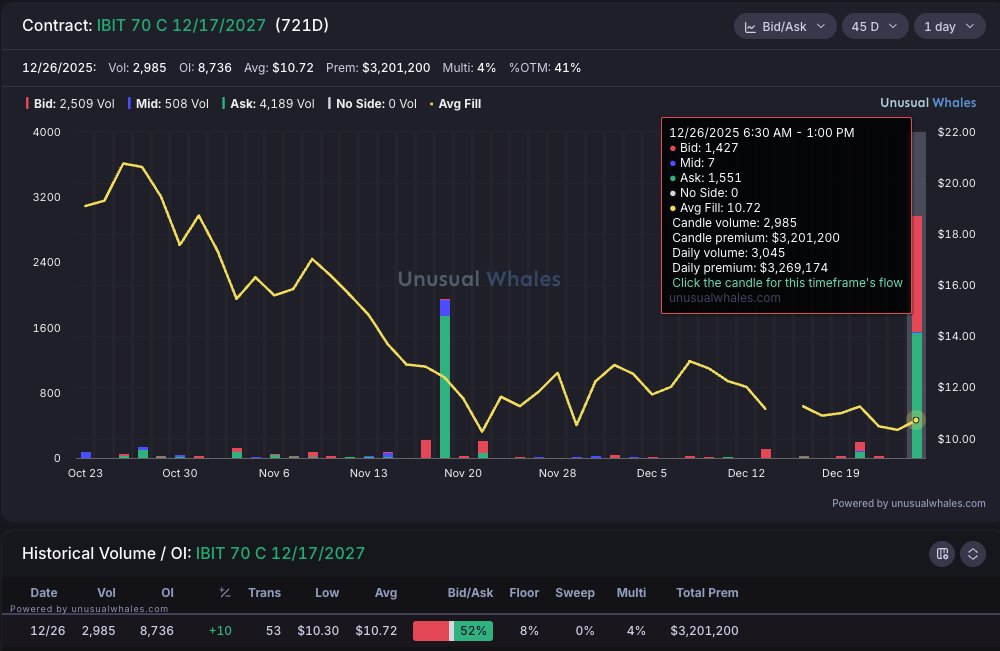Sort by the Date column header
This screenshot has height=651, width=1000.
(44, 593)
